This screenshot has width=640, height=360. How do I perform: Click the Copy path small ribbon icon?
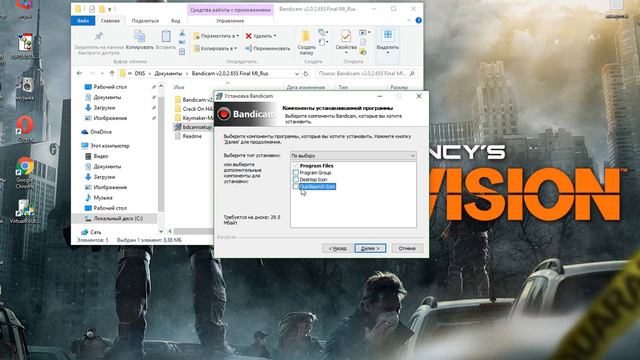(182, 42)
